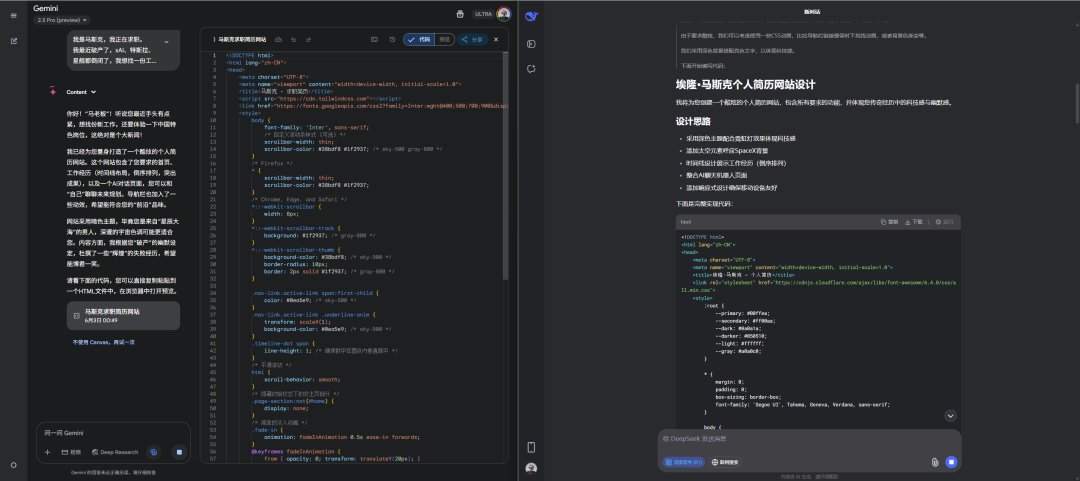Open DeepSeek sidebar panel icon

(531, 43)
